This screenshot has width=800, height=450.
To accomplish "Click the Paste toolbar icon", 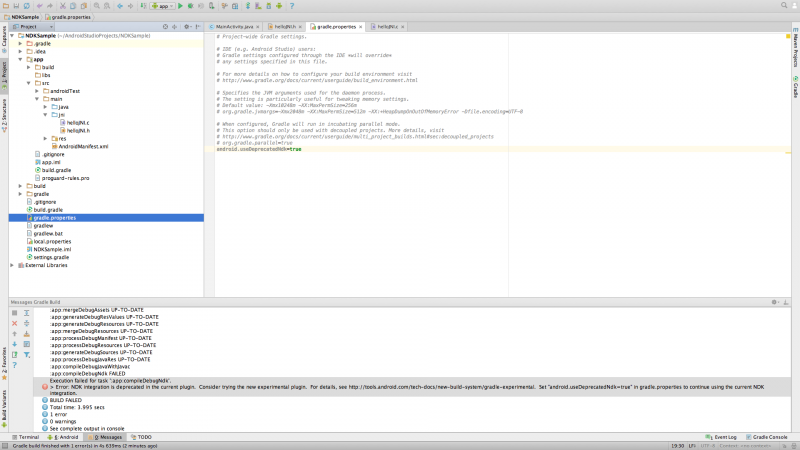I will click(84, 6).
